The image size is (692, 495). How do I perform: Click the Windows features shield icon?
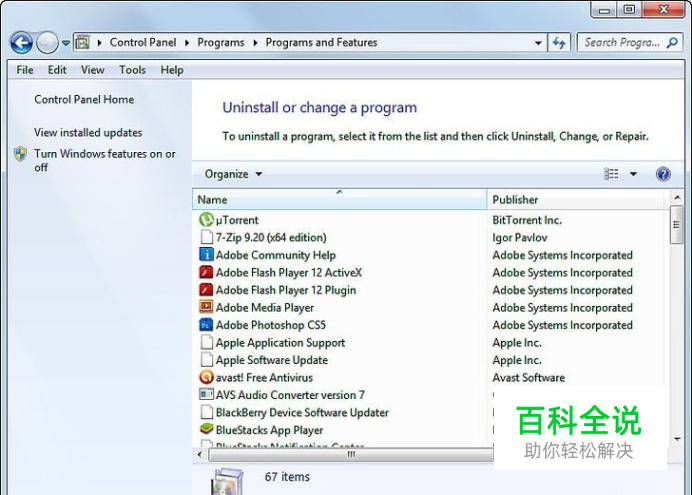pos(20,154)
